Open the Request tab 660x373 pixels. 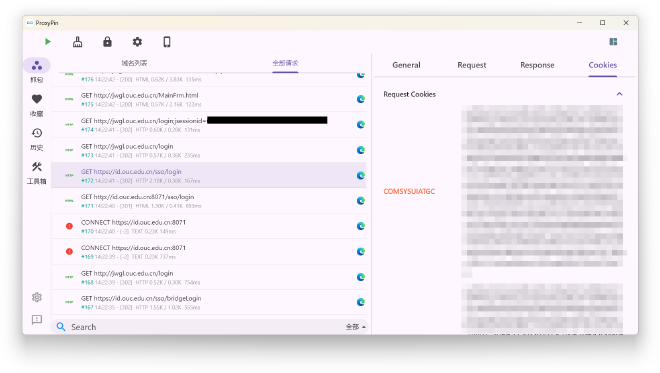[471, 65]
